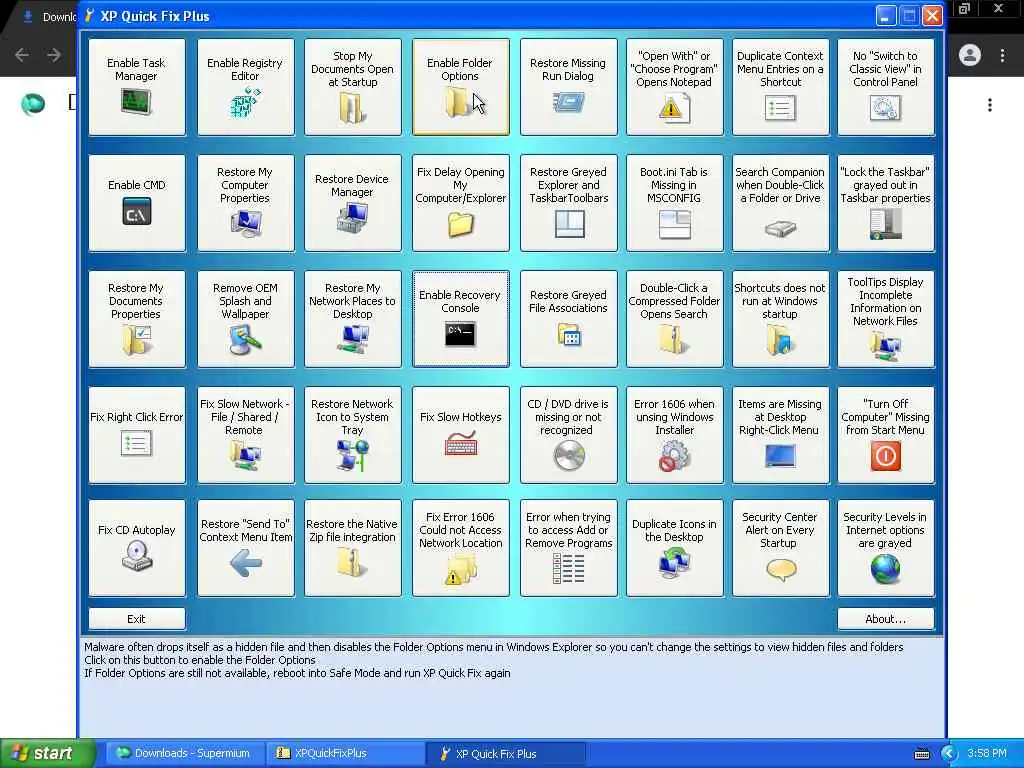Restore "Send To" Context Menu Item
The image size is (1024, 768).
pyautogui.click(x=246, y=548)
